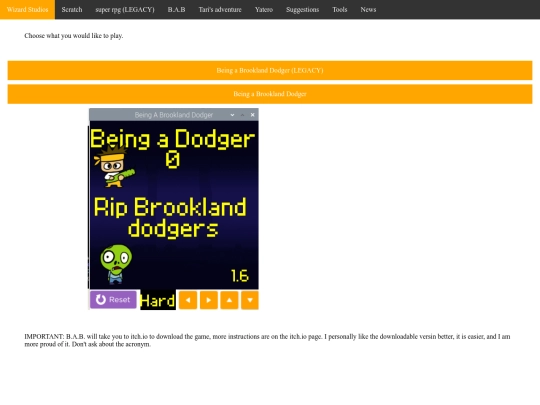Click the chevron-down icon in game title bar
540x405 pixels.
[232, 115]
